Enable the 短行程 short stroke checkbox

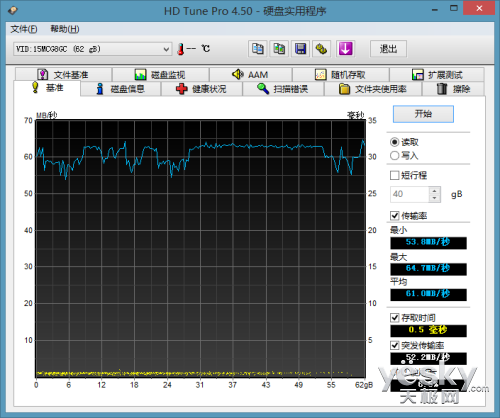point(394,175)
